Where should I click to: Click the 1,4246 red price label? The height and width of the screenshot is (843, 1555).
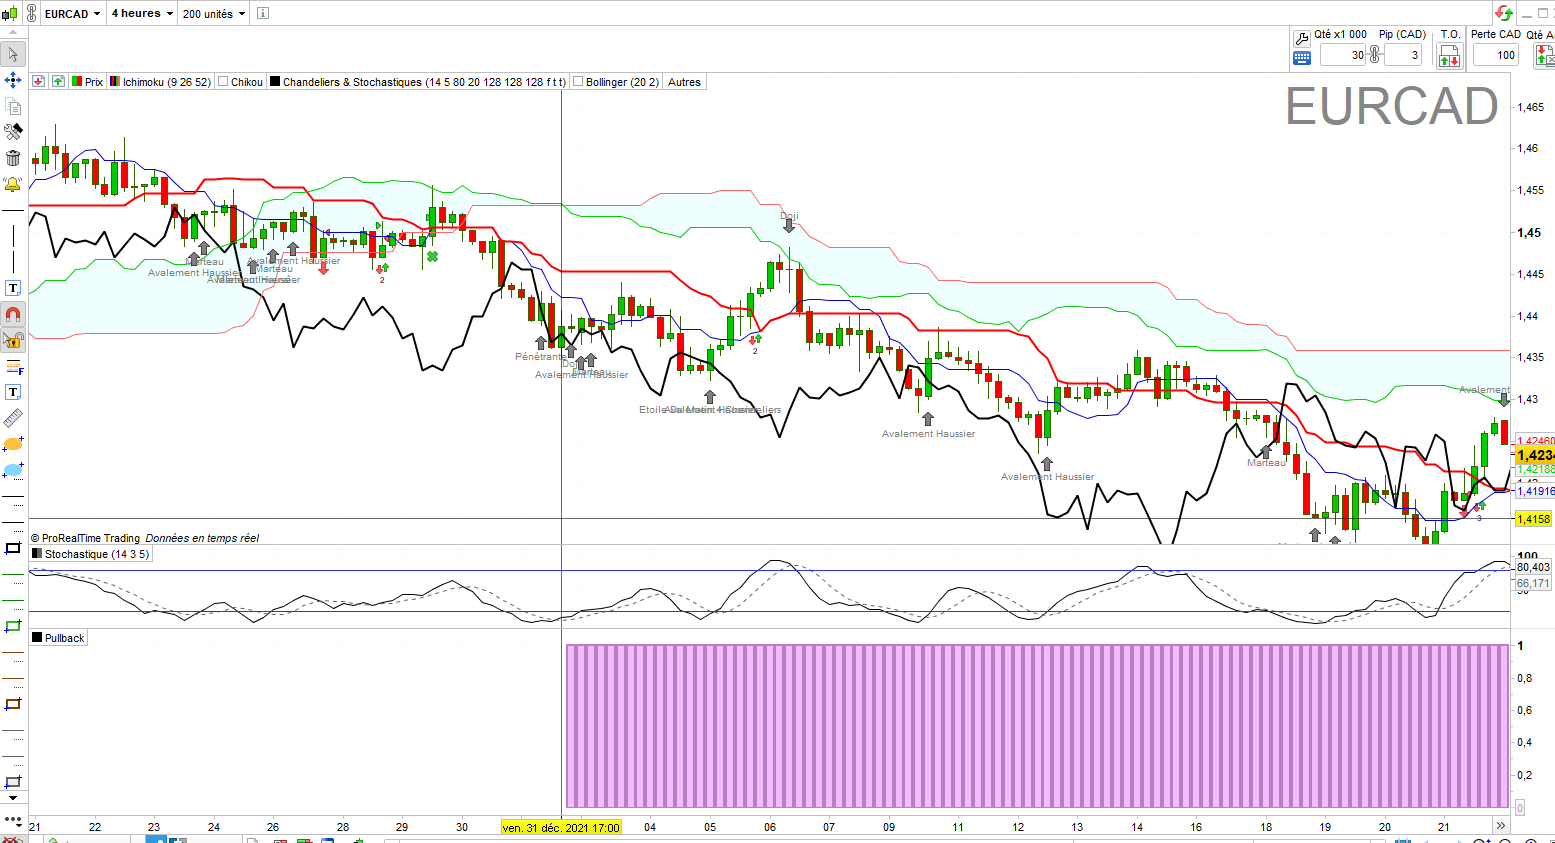pos(1535,441)
